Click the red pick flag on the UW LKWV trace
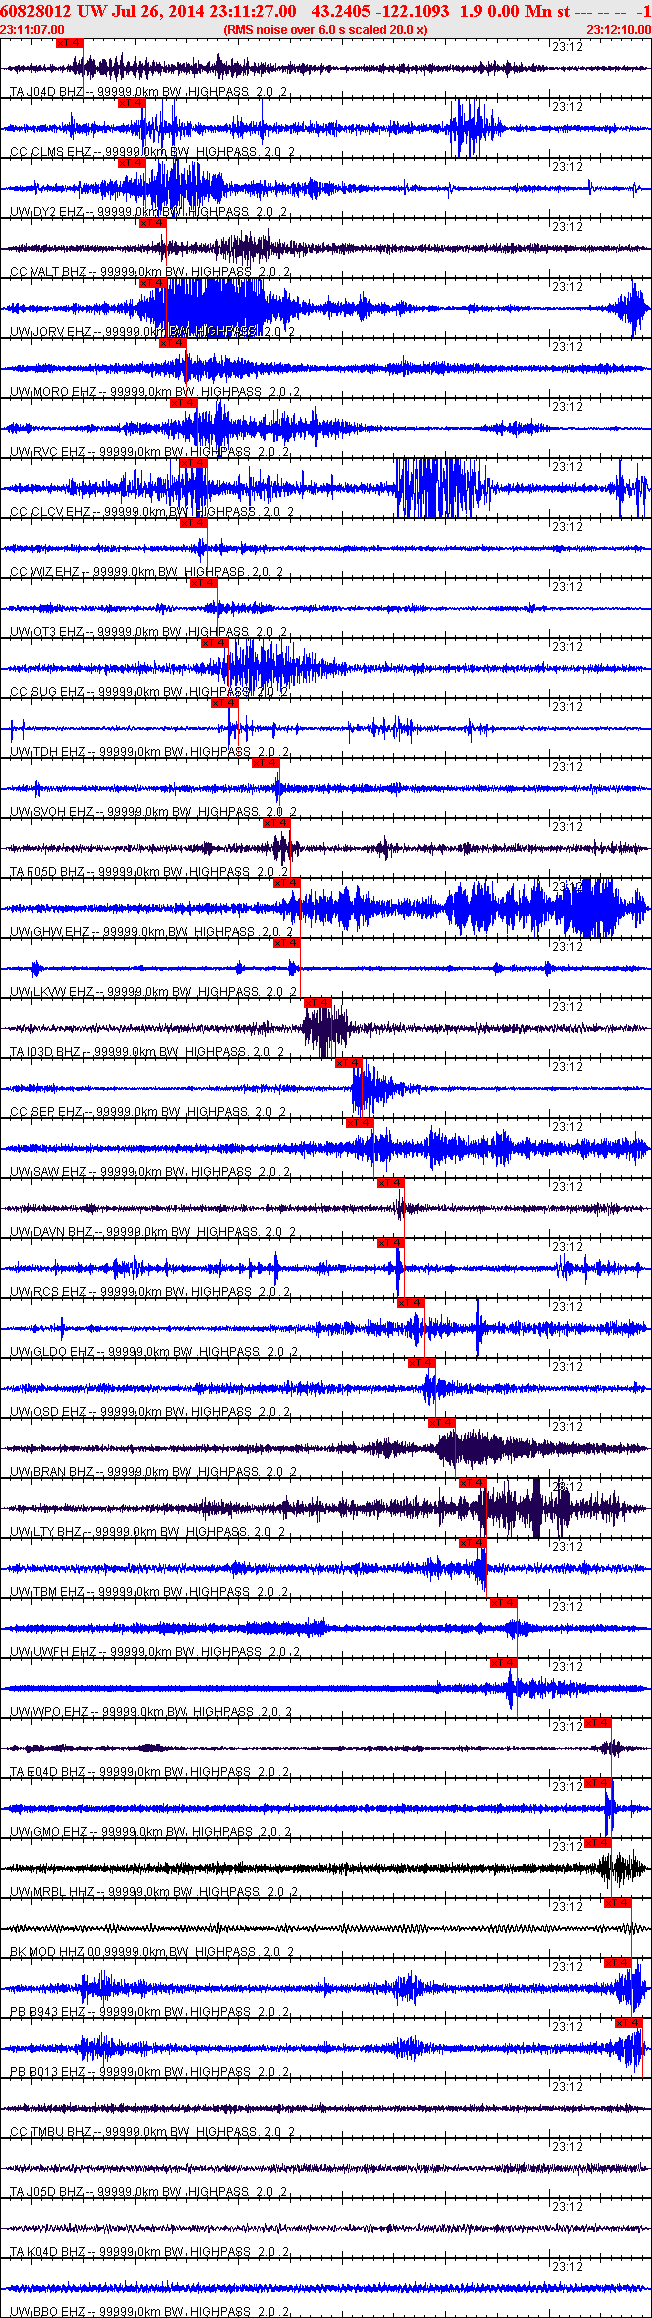The height and width of the screenshot is (2318, 652). (287, 943)
